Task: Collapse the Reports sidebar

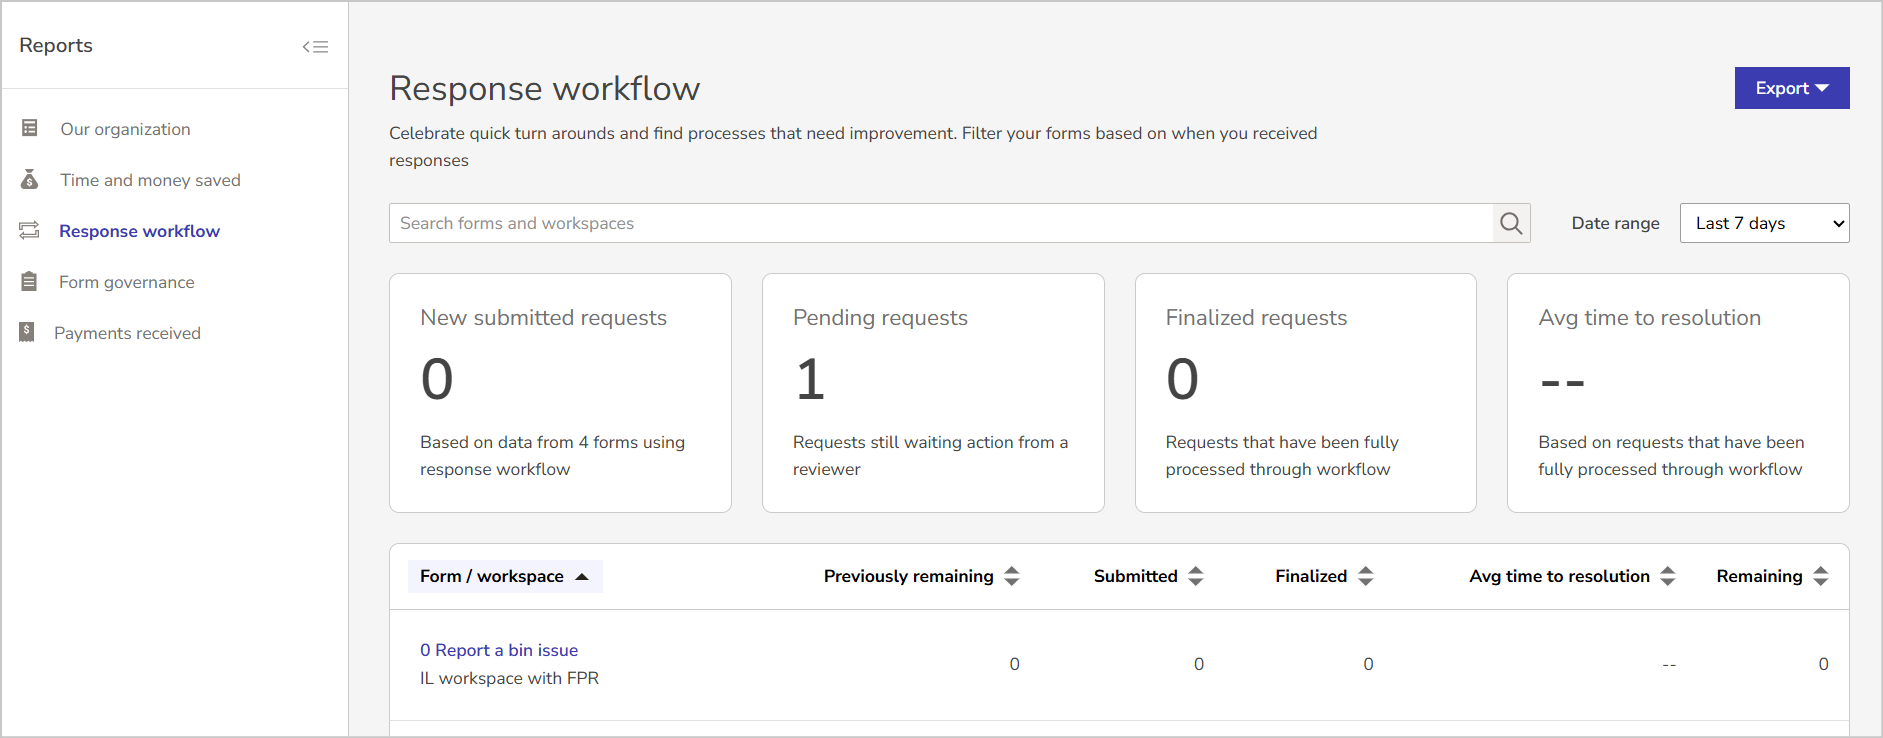Action: (x=315, y=47)
